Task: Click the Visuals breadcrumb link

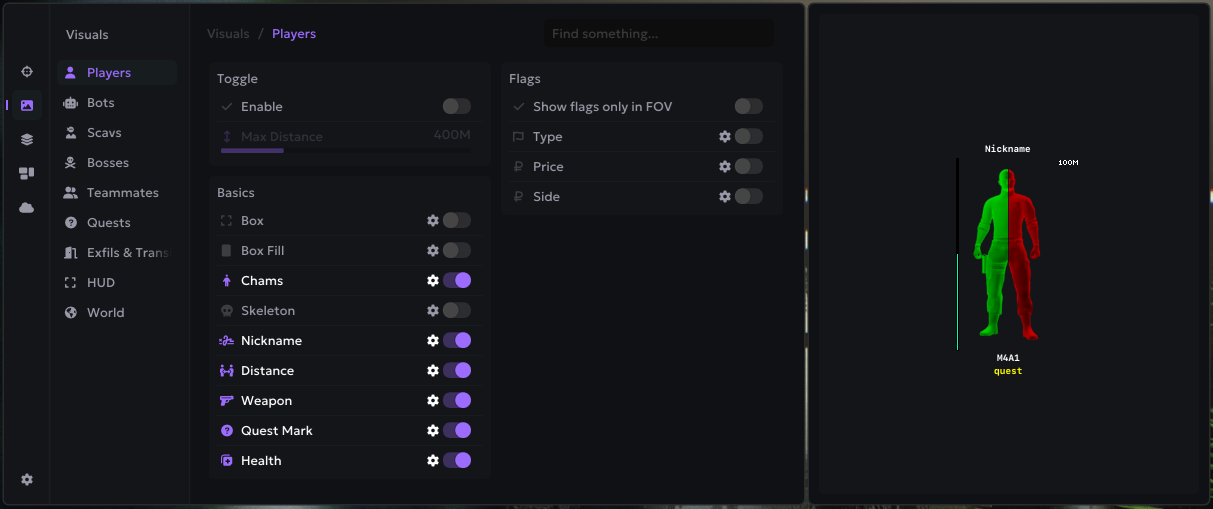Action: point(228,34)
